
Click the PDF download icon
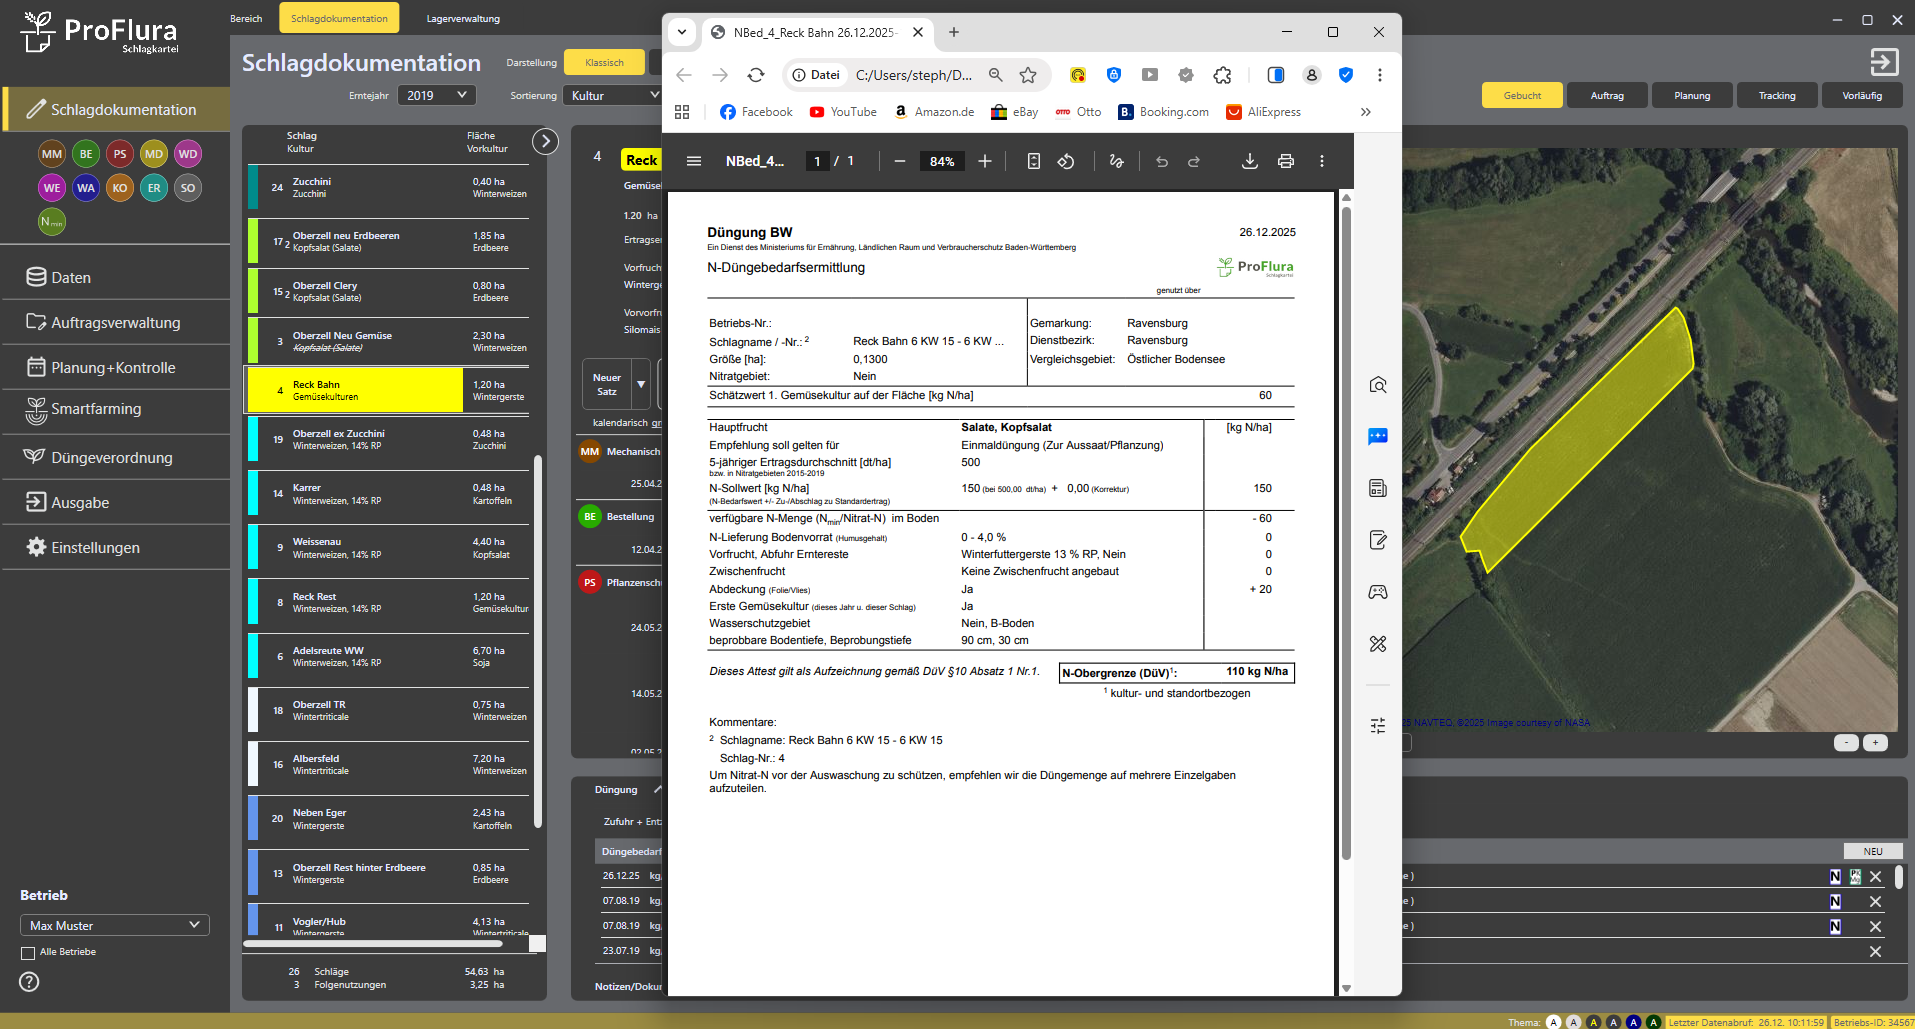(1249, 161)
